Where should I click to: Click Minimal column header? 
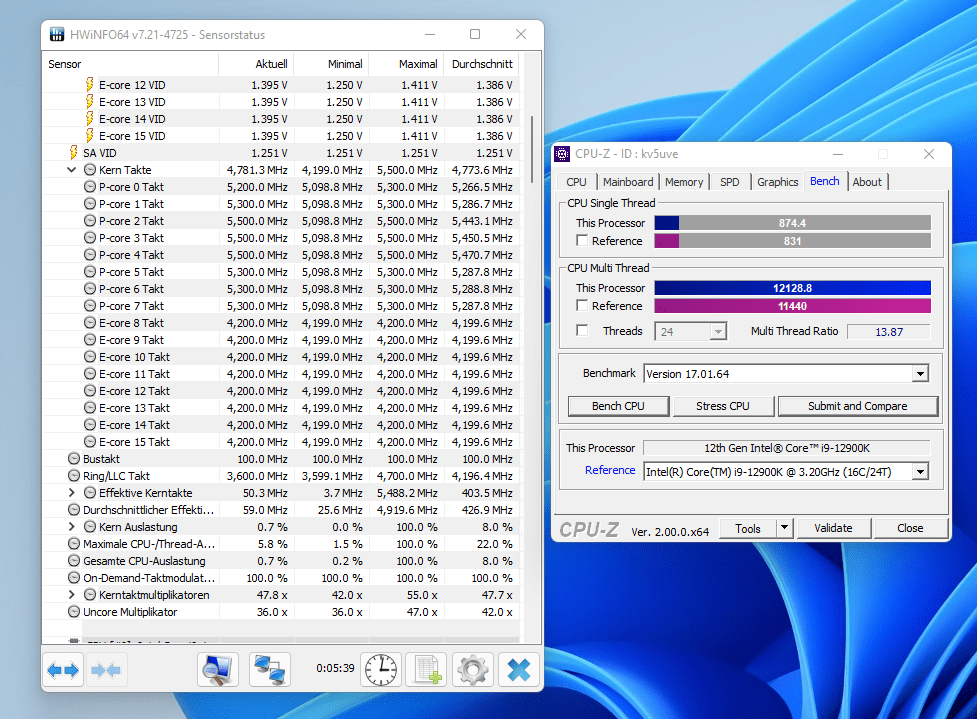tap(331, 64)
